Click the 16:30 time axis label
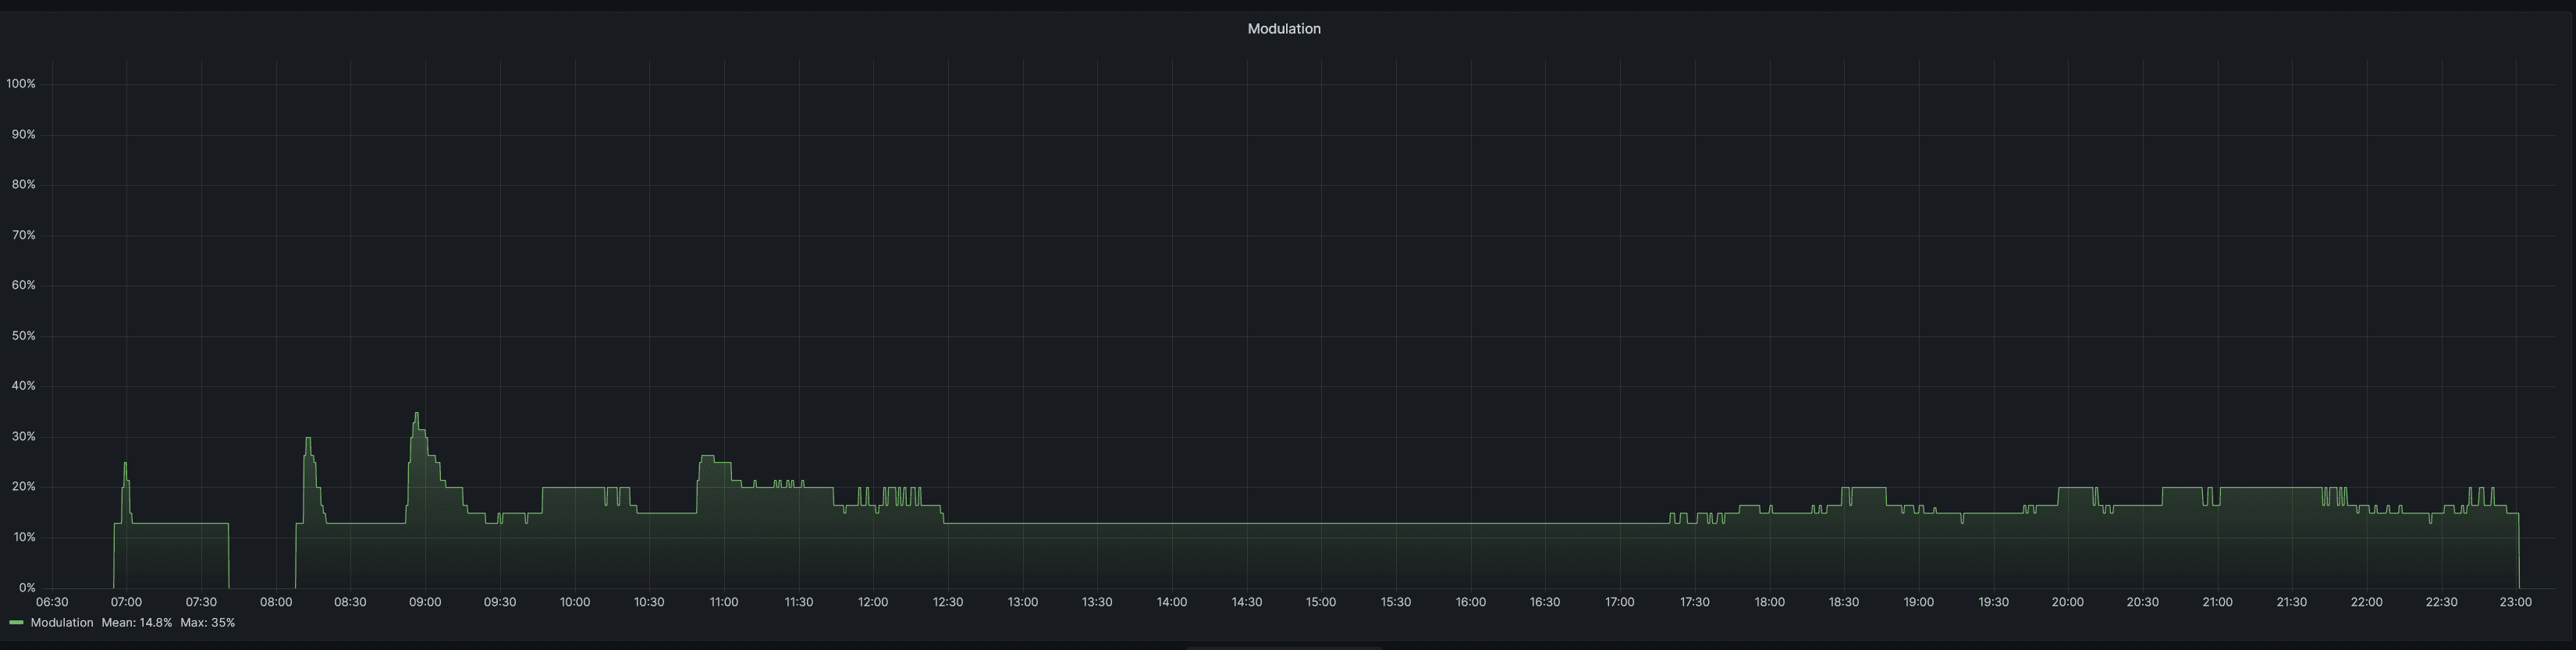 click(1545, 602)
